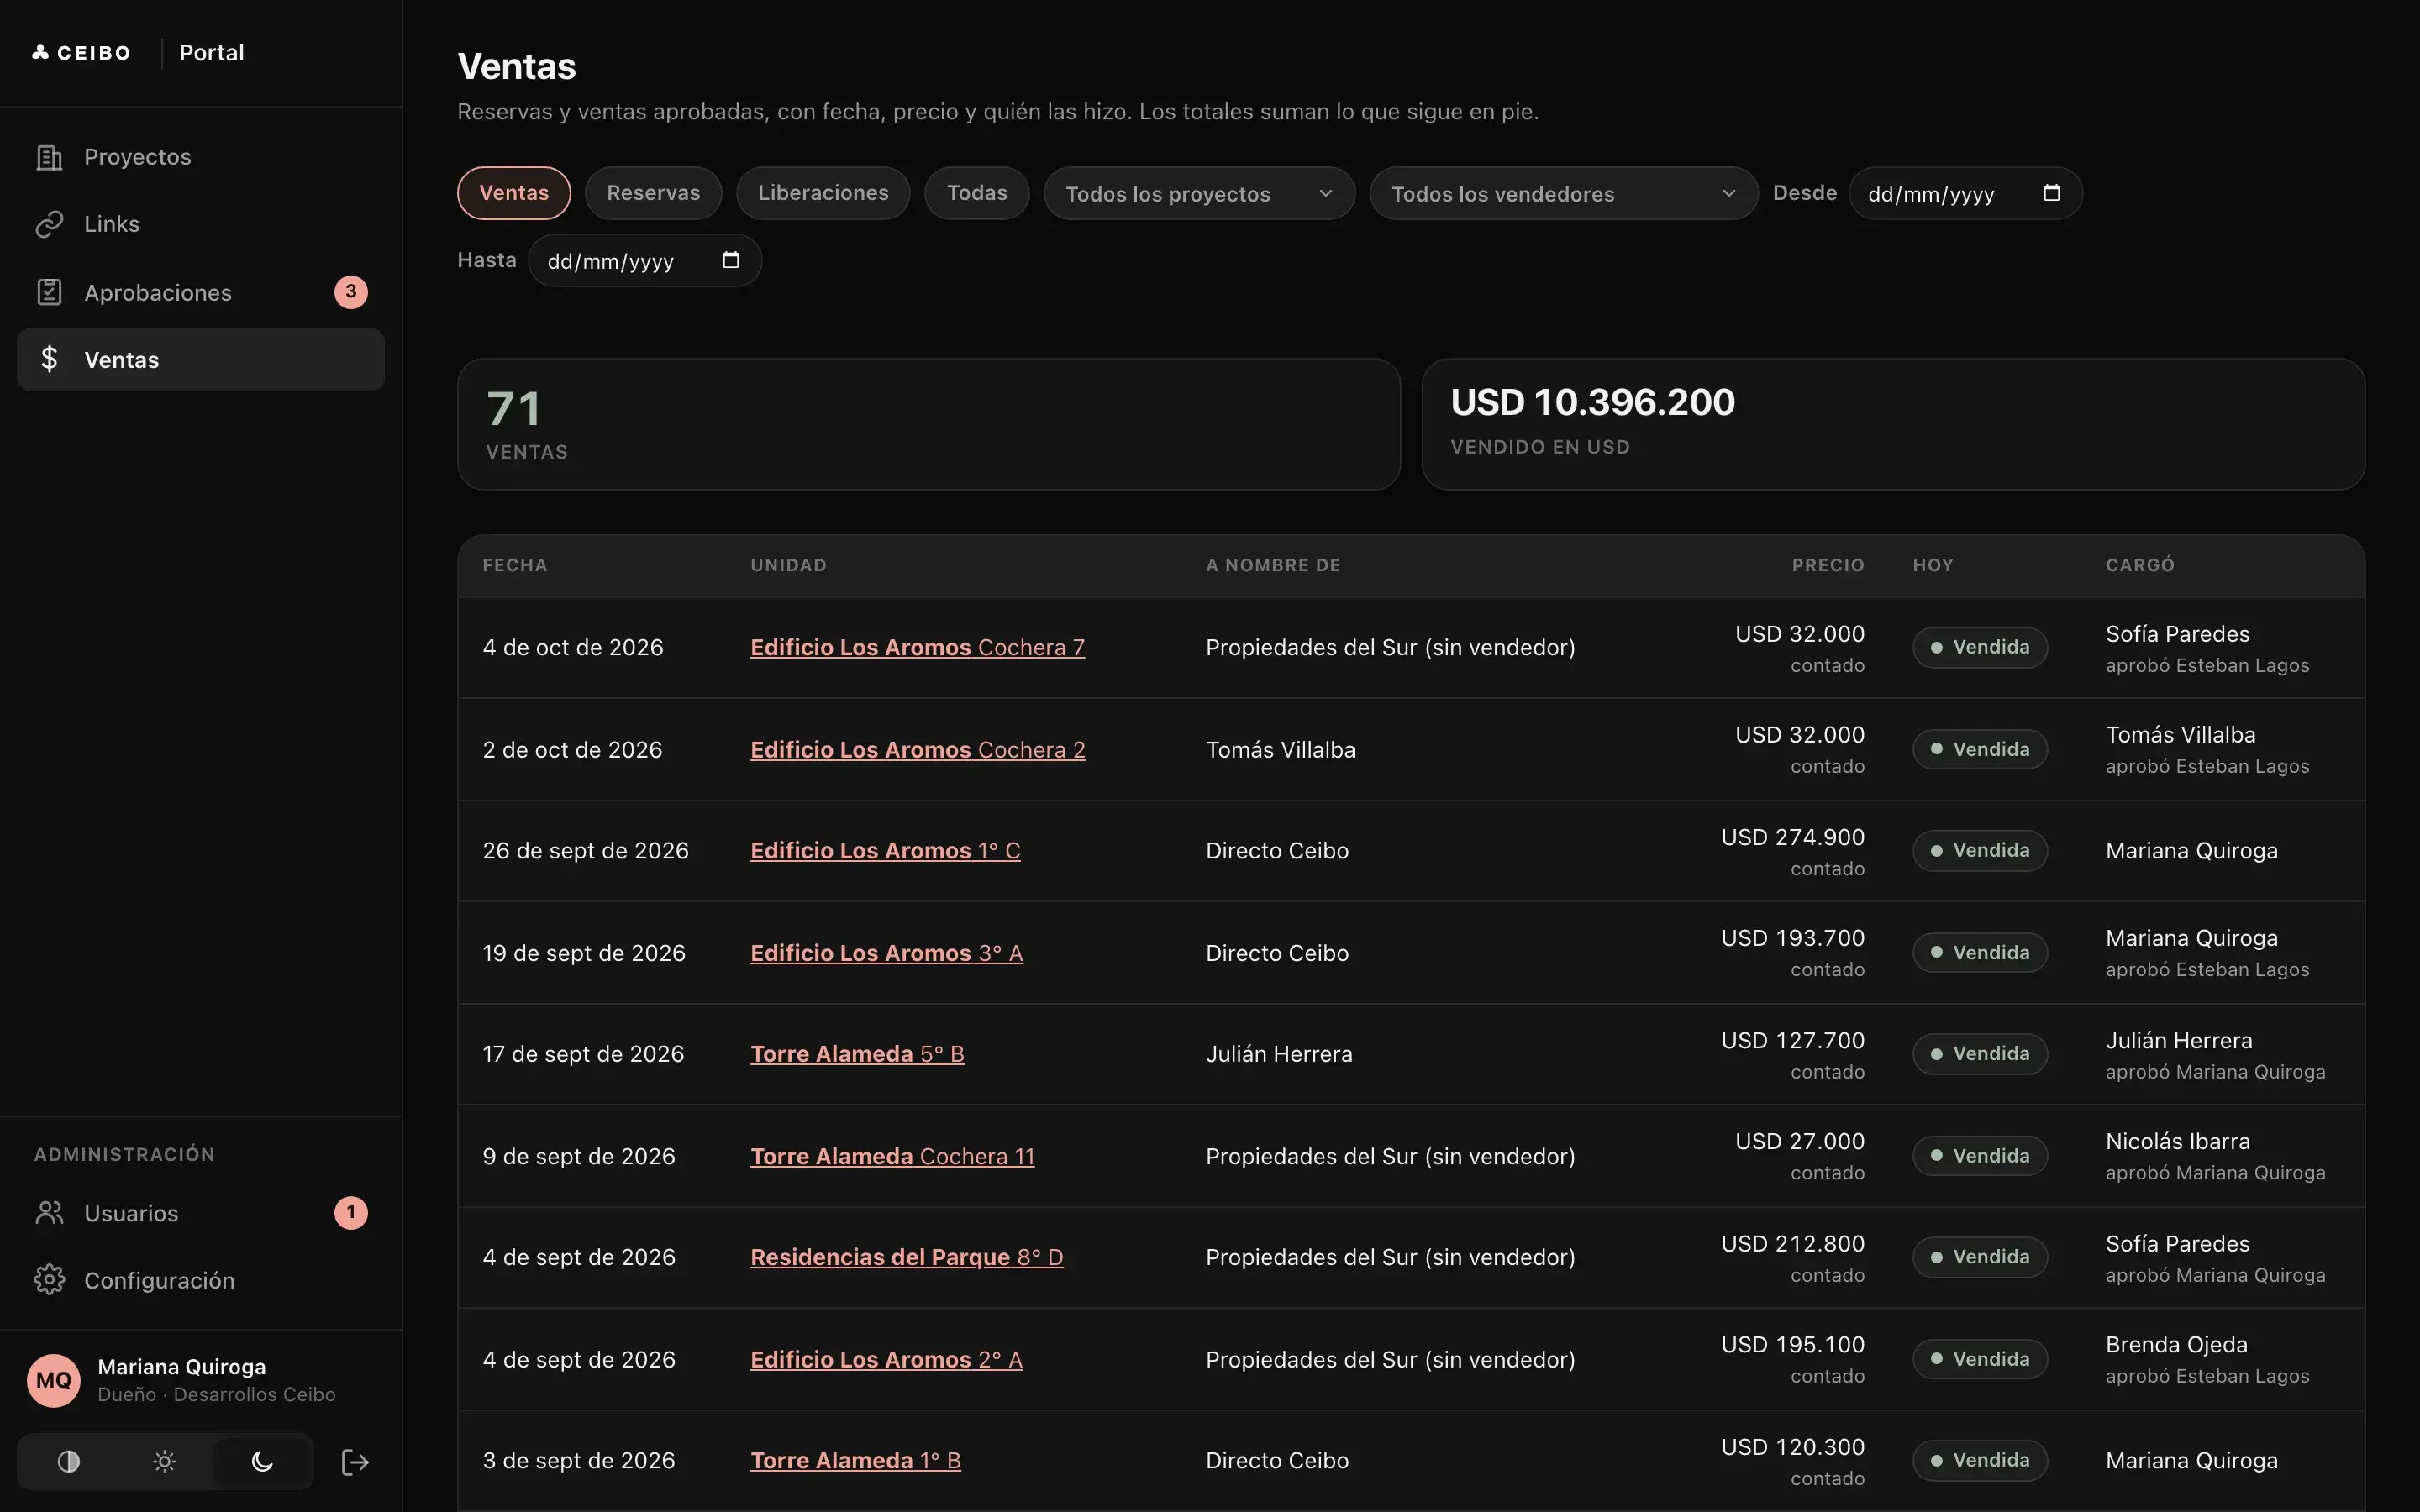Click the chain icon beside Links
2420x1512 pixels.
point(49,224)
